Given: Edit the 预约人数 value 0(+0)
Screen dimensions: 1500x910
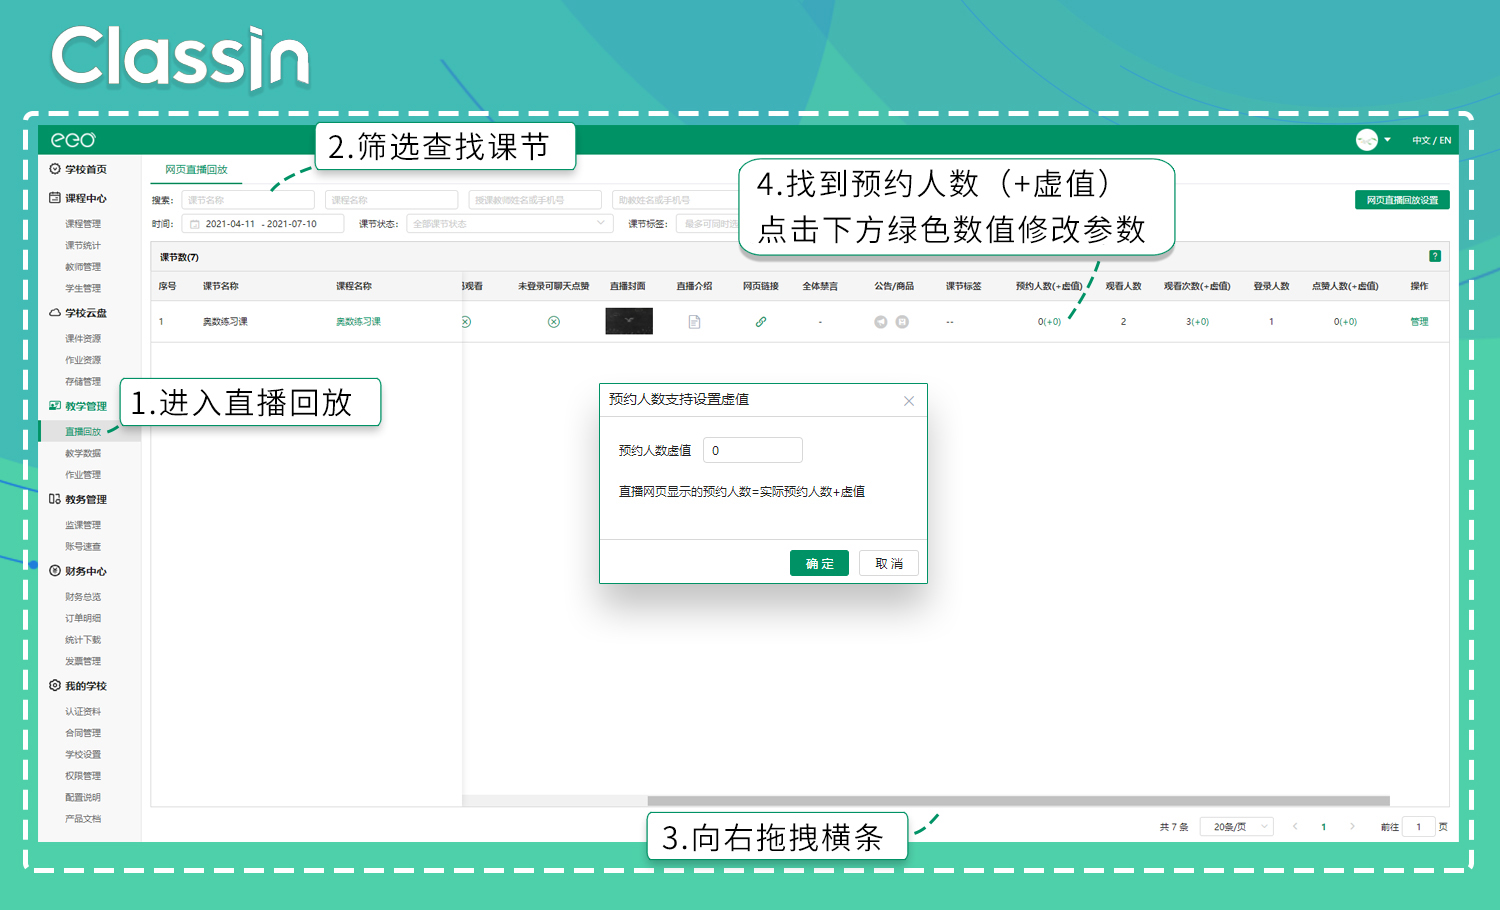Looking at the screenshot, I should tap(1049, 322).
